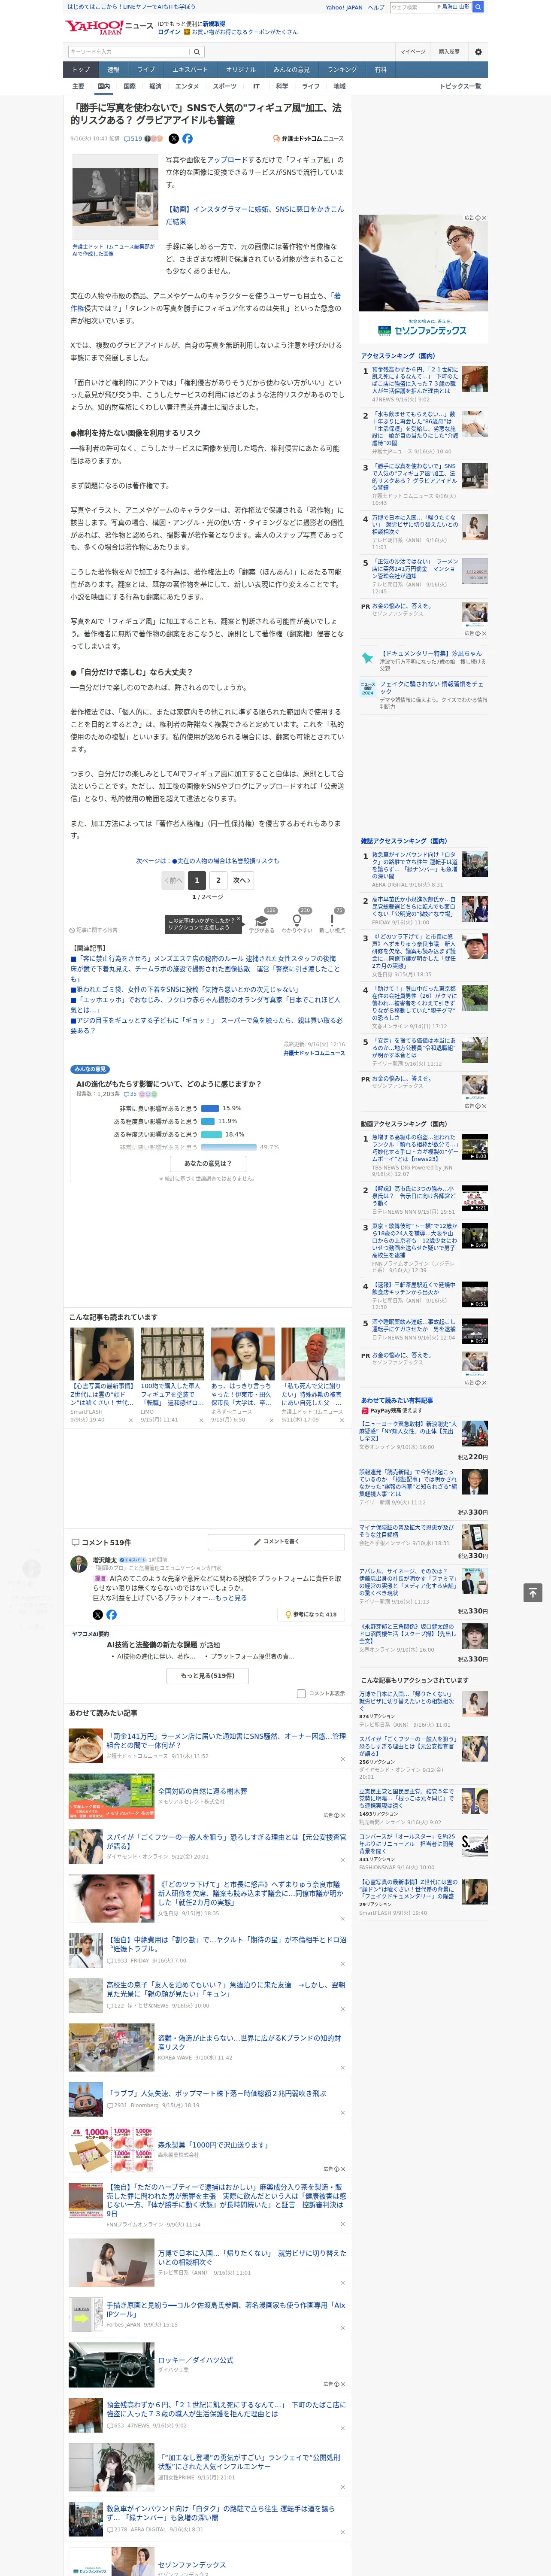Click the blue web search button at top
551x2576 pixels.
(478, 7)
